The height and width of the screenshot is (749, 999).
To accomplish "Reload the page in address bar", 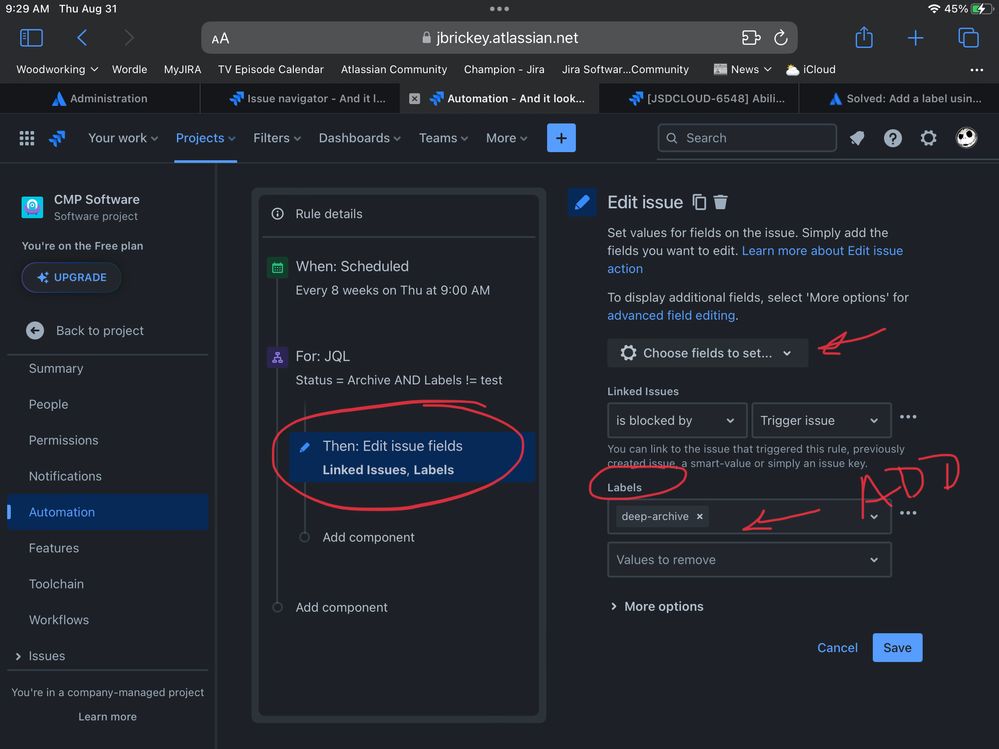I will [780, 38].
